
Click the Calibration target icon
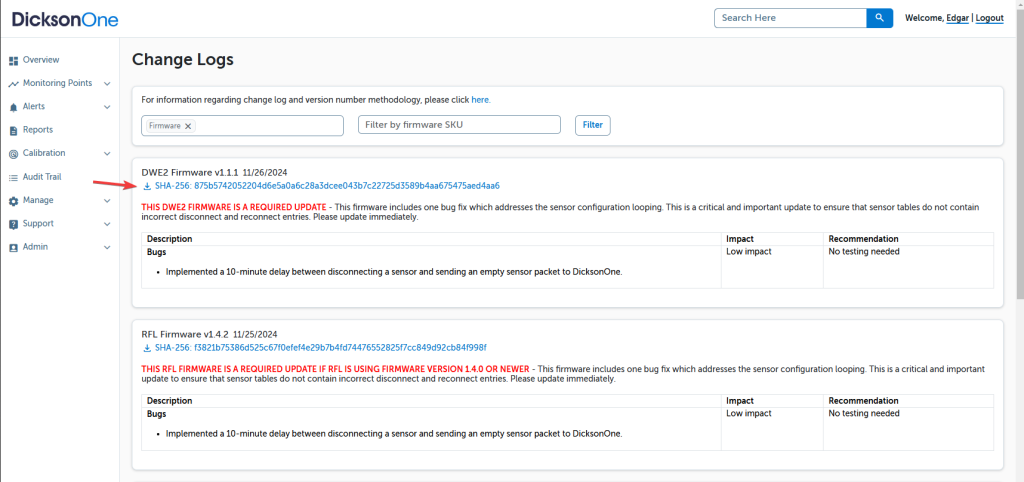pos(14,154)
